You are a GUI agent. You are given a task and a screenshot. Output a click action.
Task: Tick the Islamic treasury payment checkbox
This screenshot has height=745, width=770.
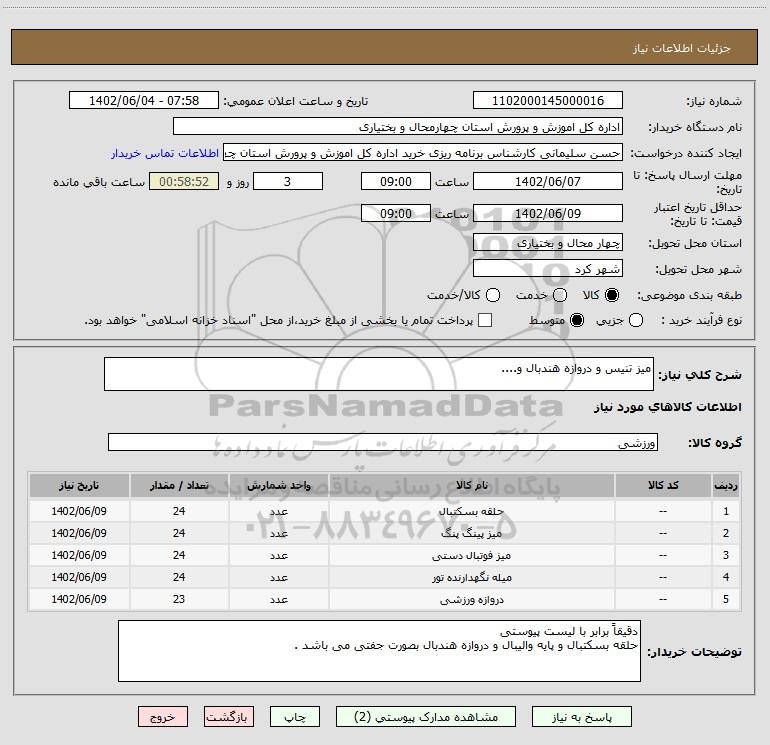pos(485,320)
